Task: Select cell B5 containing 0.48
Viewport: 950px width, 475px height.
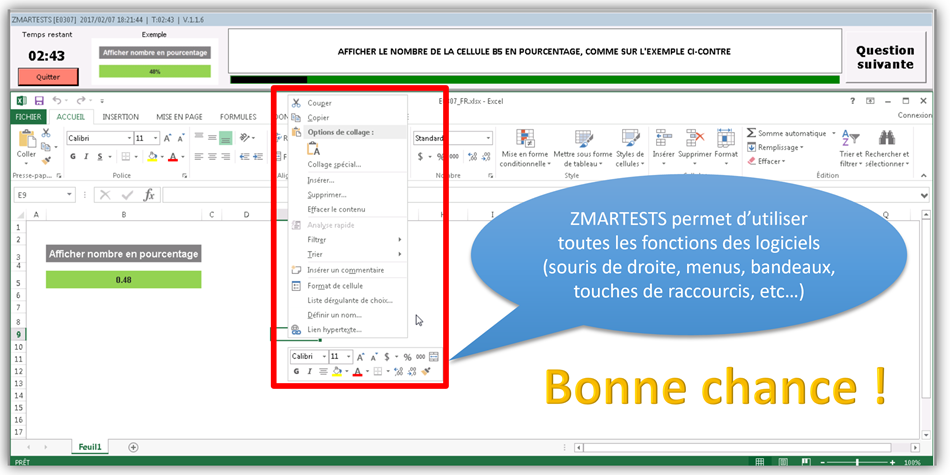Action: (x=124, y=280)
